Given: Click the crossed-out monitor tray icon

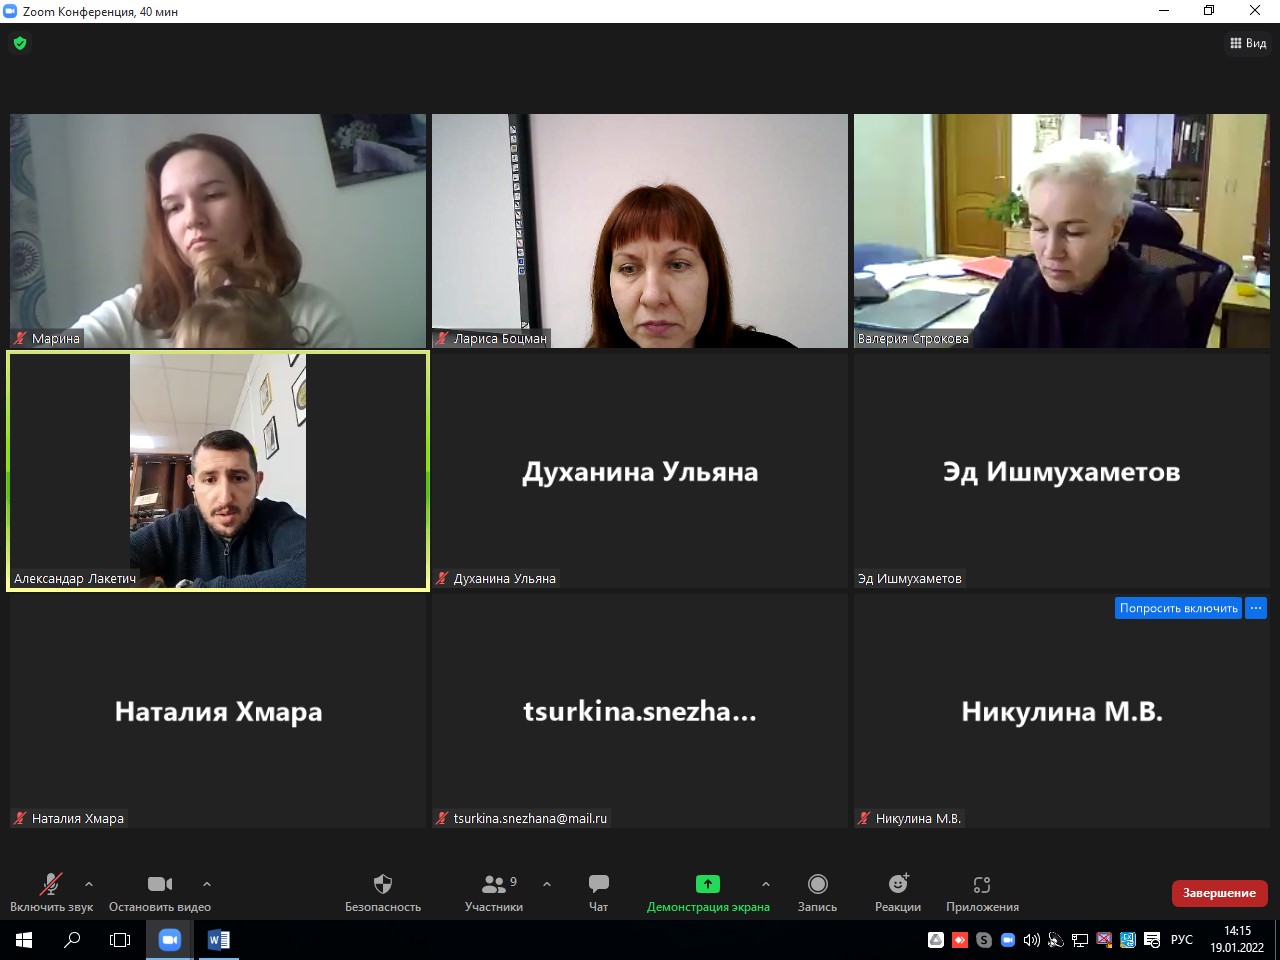Looking at the screenshot, I should (x=1104, y=940).
